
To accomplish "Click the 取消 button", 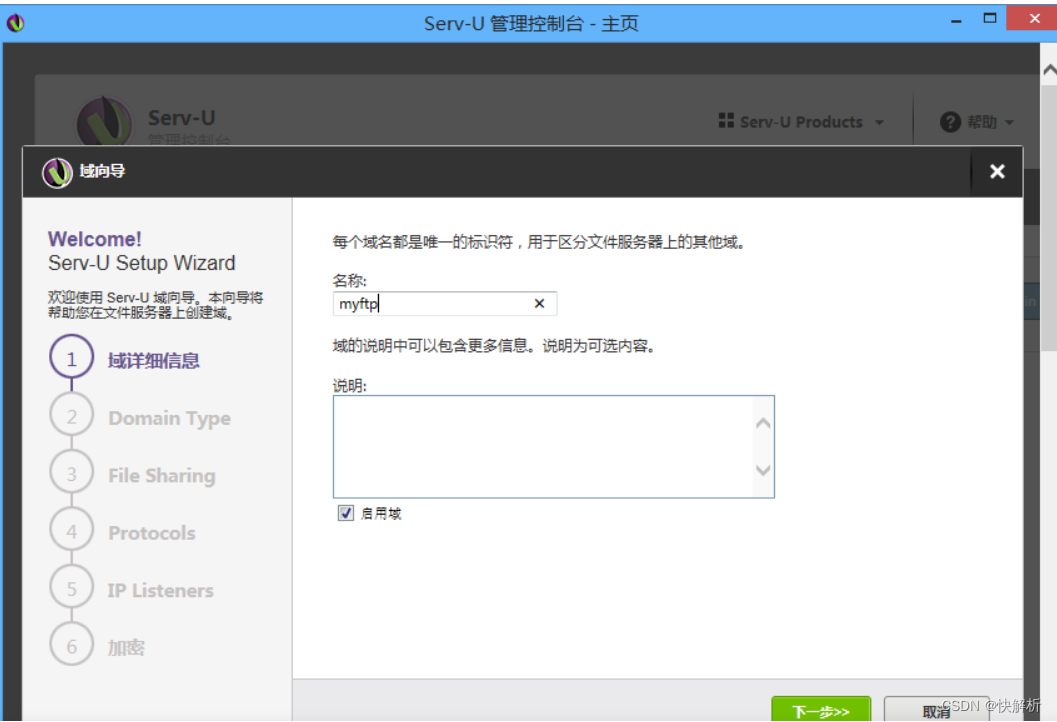I will 936,711.
